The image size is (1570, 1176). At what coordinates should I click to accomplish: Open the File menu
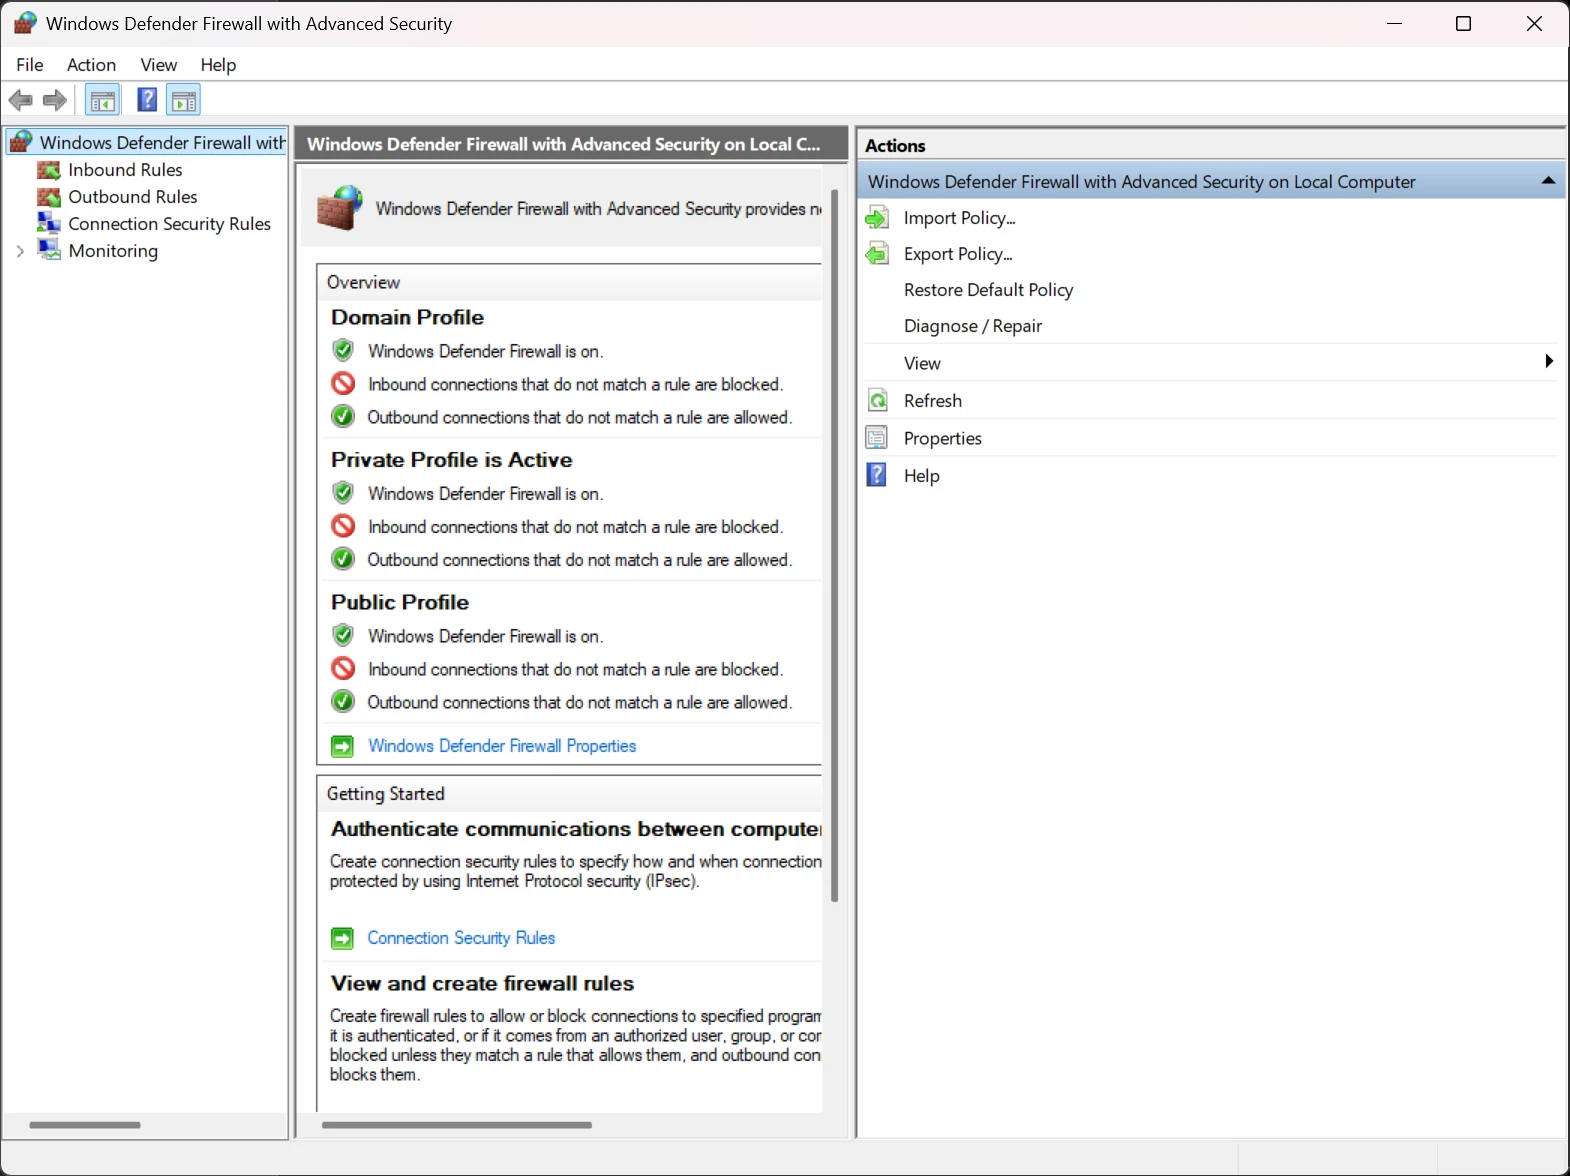click(x=30, y=65)
